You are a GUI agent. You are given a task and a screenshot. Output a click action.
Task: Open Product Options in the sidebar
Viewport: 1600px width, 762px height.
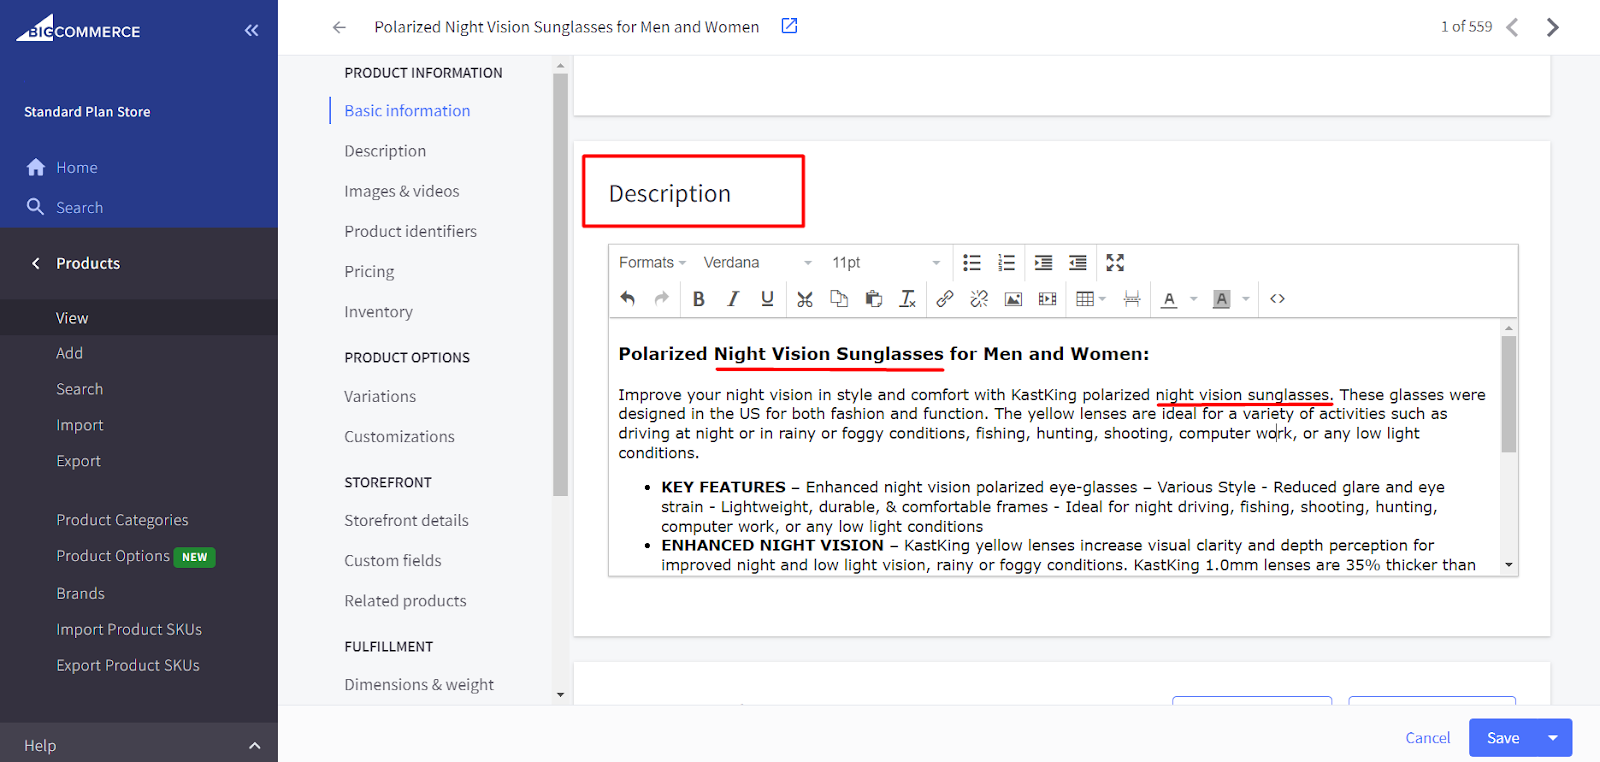113,556
